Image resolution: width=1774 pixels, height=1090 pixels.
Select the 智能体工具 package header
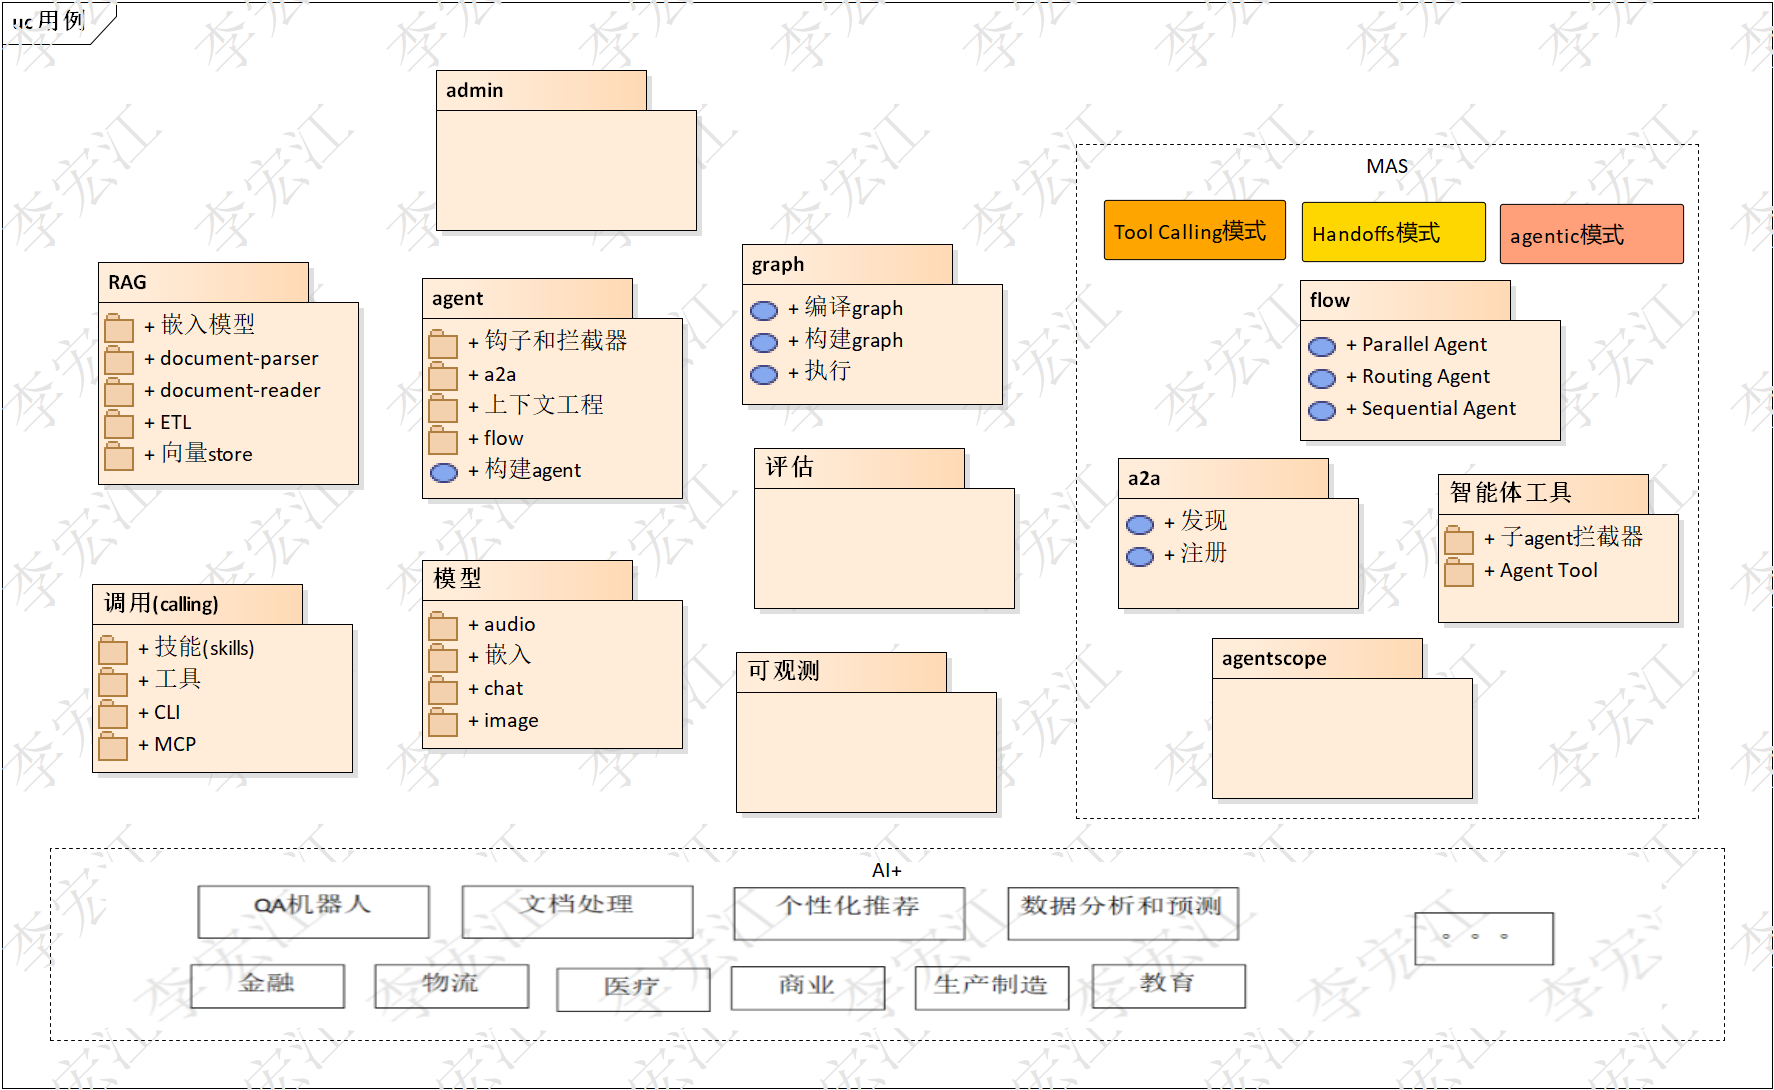(1543, 494)
